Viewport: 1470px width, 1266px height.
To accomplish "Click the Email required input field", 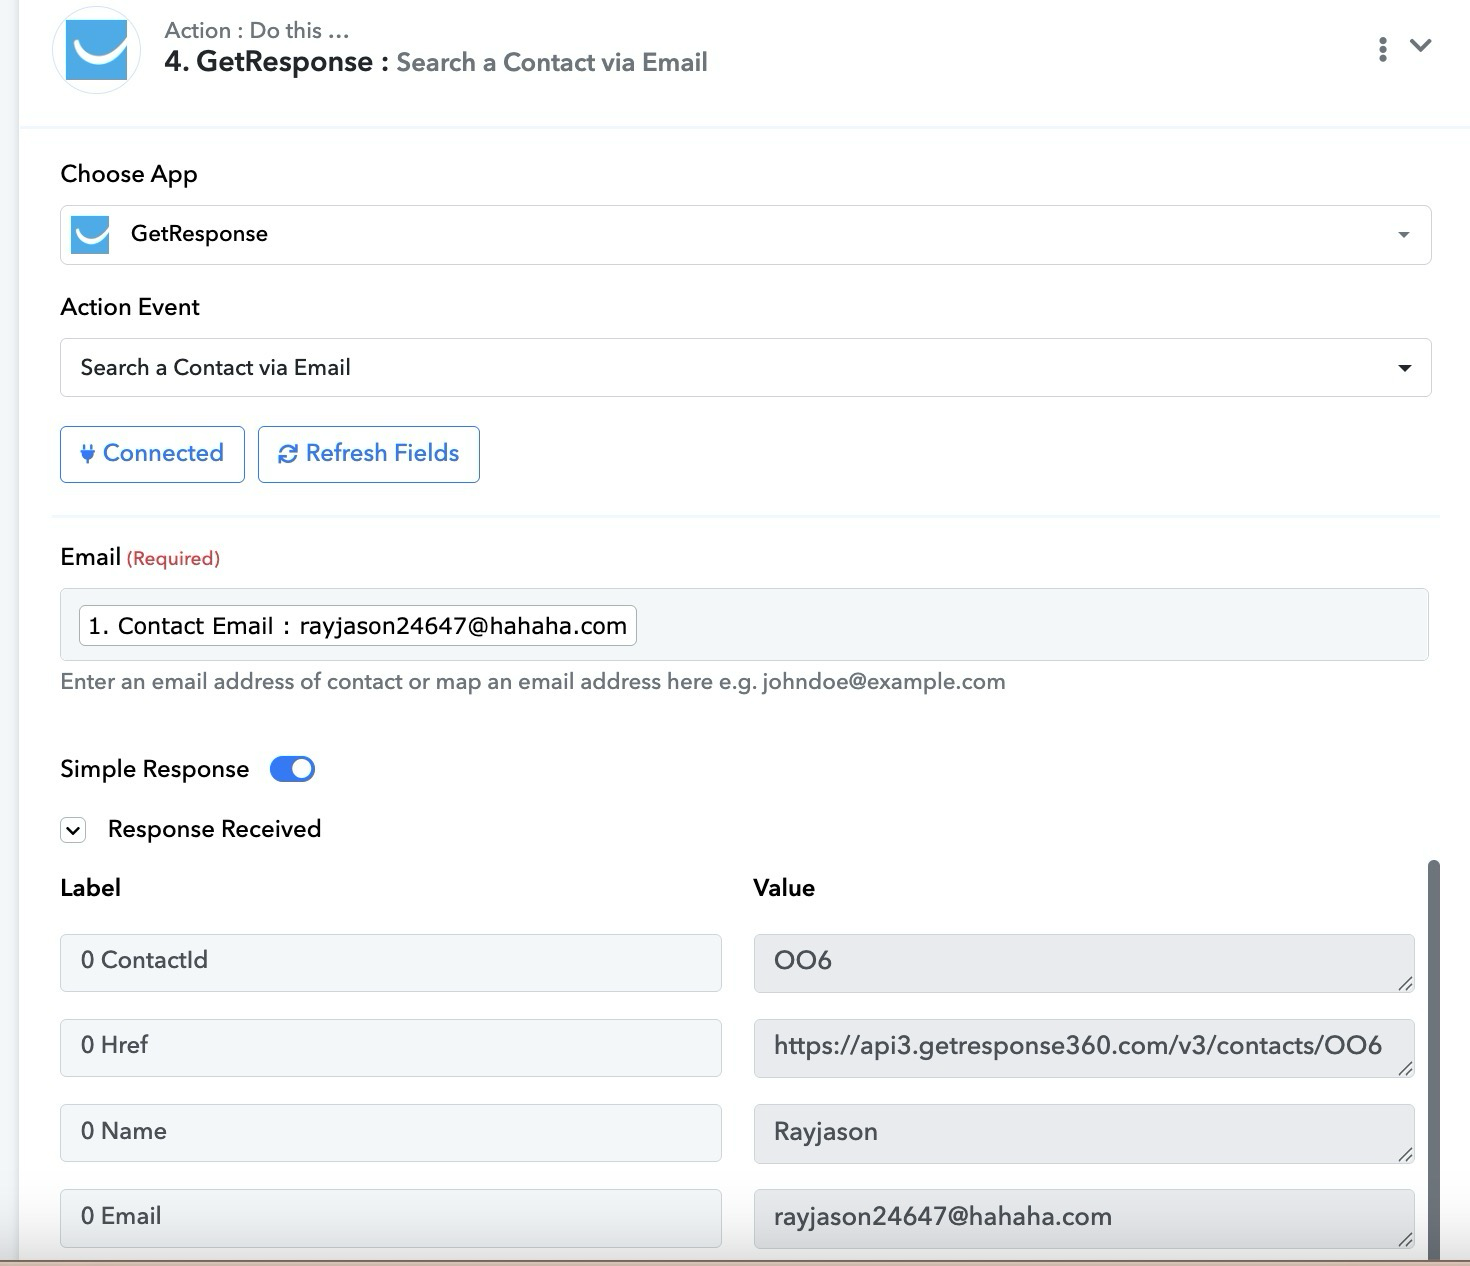I will point(1030,625).
